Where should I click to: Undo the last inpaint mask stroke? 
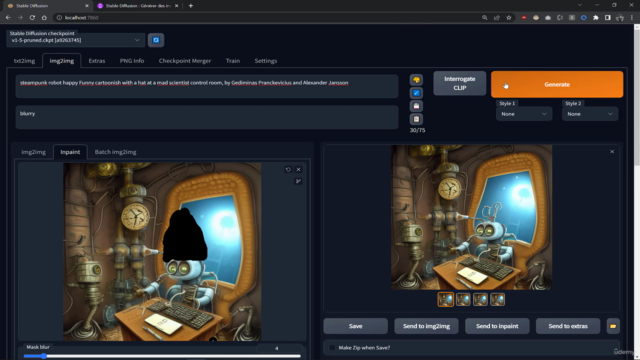pyautogui.click(x=288, y=169)
